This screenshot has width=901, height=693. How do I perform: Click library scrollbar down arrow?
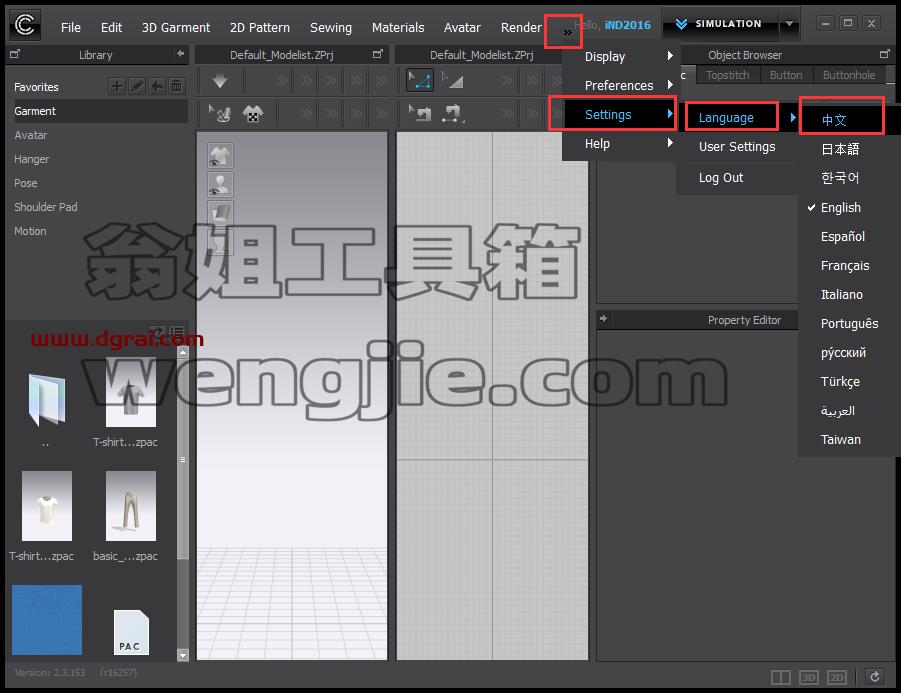(183, 654)
